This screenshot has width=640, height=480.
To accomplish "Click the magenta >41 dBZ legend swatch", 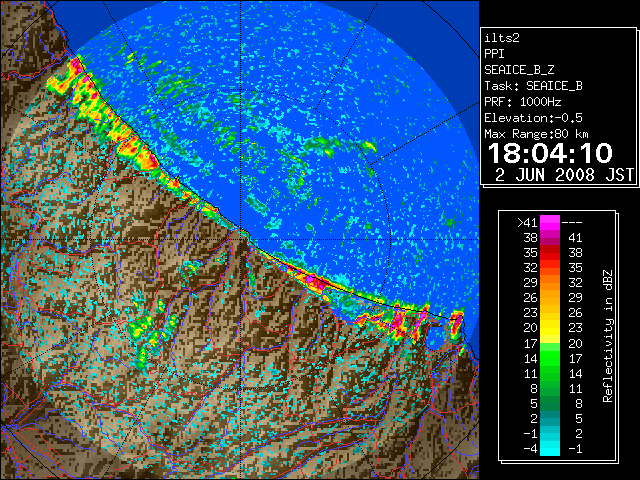I will (x=550, y=223).
